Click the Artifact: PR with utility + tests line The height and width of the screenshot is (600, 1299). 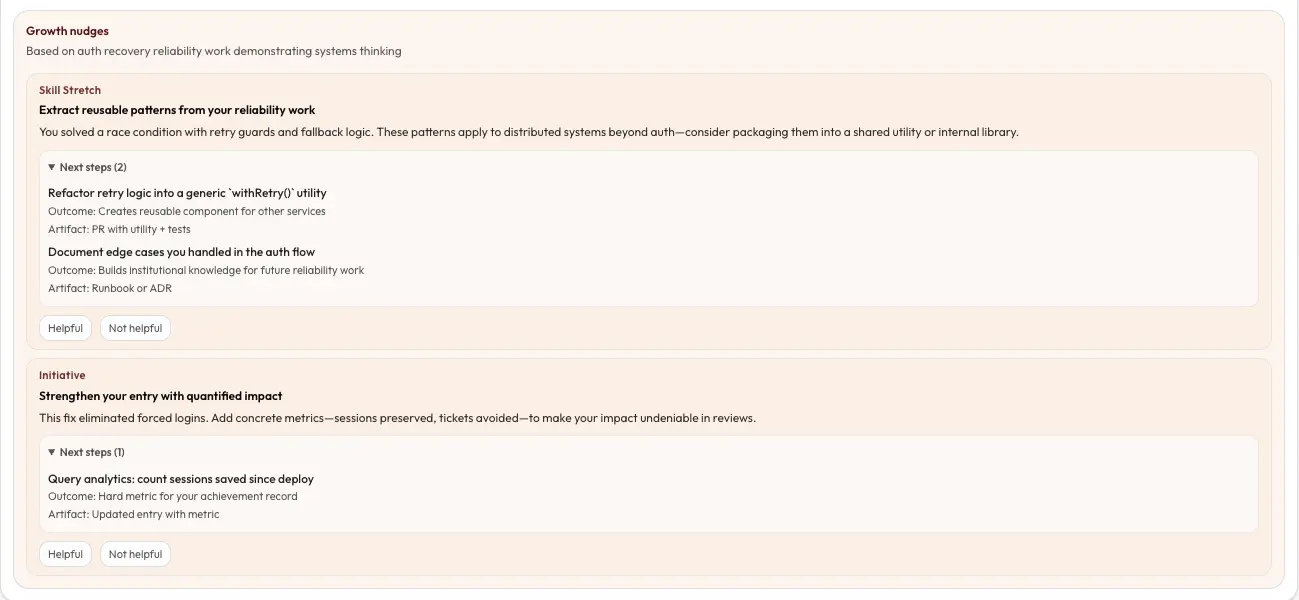pyautogui.click(x=119, y=230)
